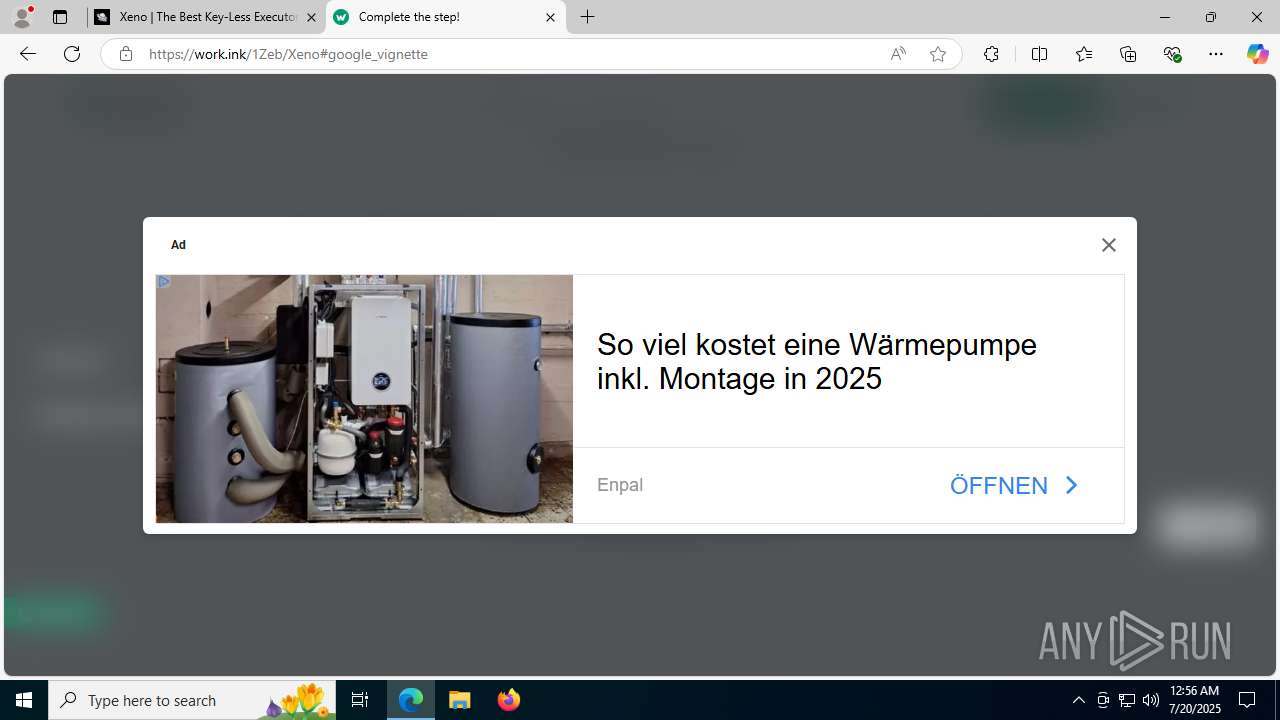Close the Xeno tab
This screenshot has height=720, width=1280.
[311, 17]
